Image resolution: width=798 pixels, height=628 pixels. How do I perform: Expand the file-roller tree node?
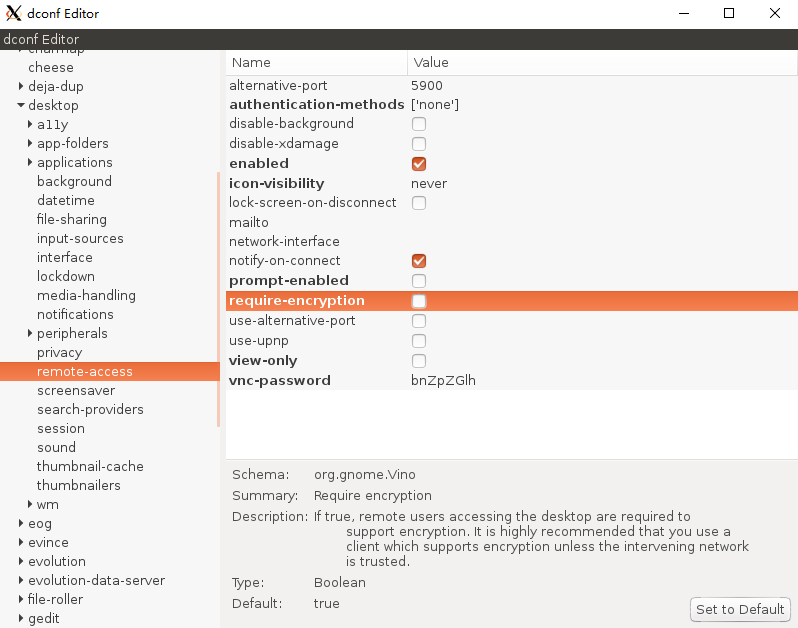point(21,599)
